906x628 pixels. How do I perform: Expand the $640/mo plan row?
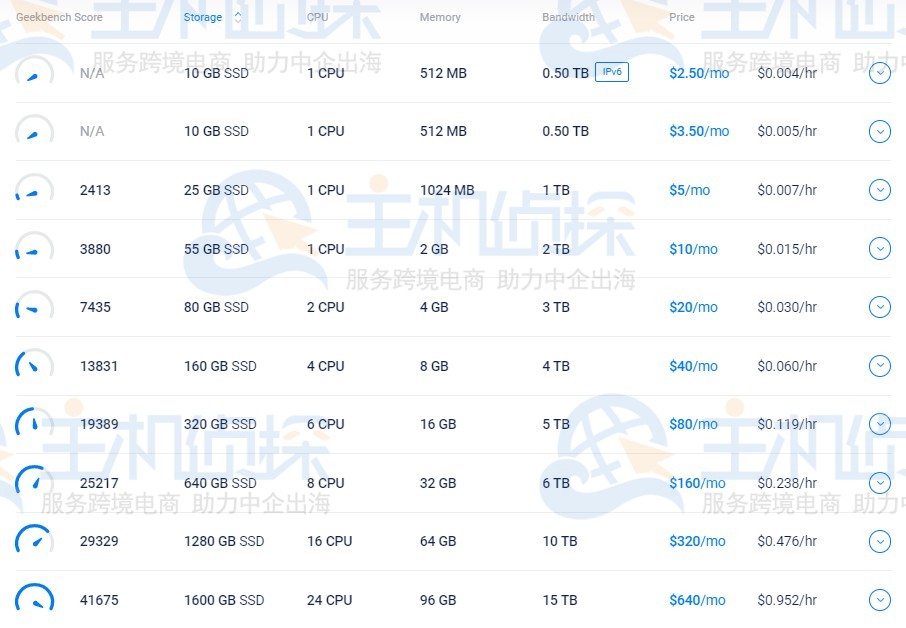pos(879,600)
